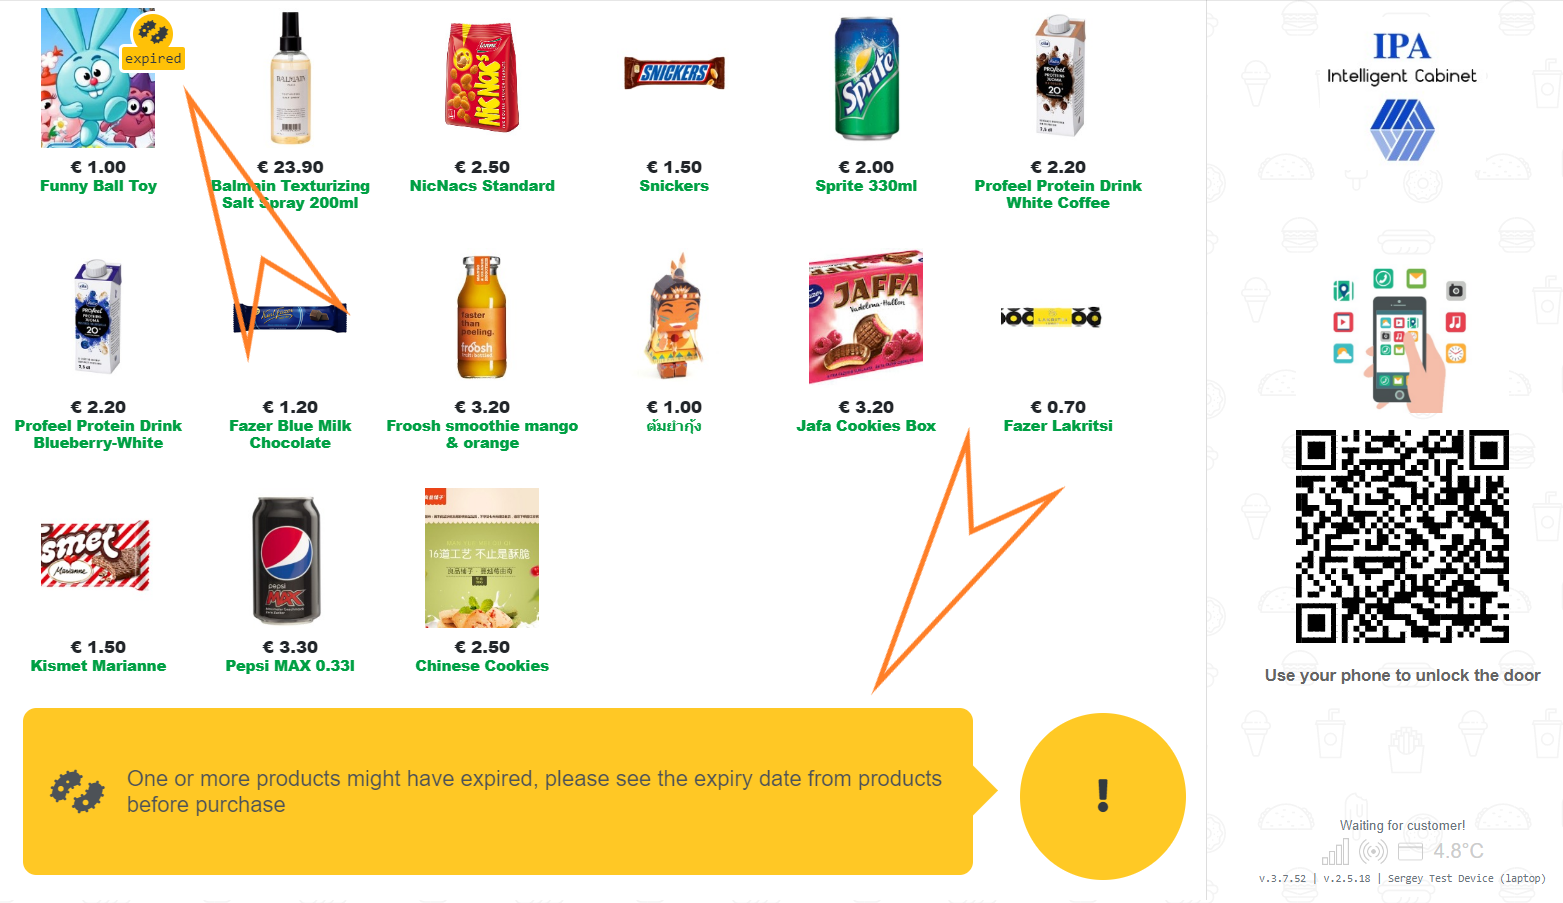Screen dimensions: 1563x903
Task: Click the signal strength indicator above the version text
Action: [x=1335, y=851]
